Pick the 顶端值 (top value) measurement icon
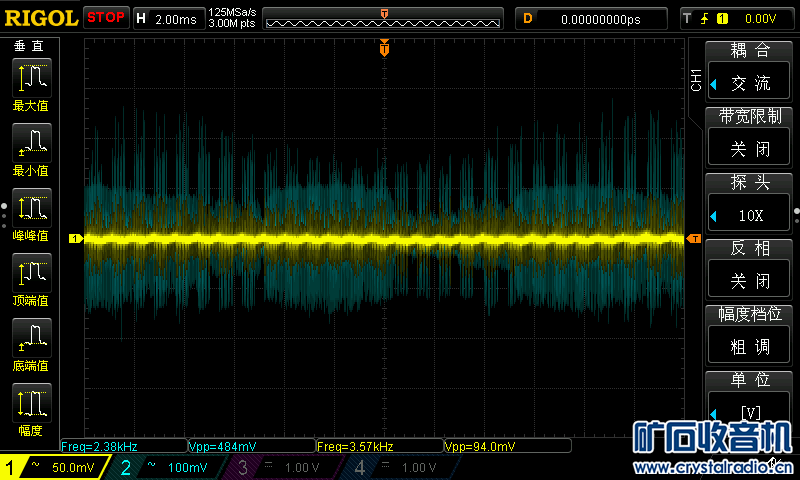The image size is (800, 480). 31,273
